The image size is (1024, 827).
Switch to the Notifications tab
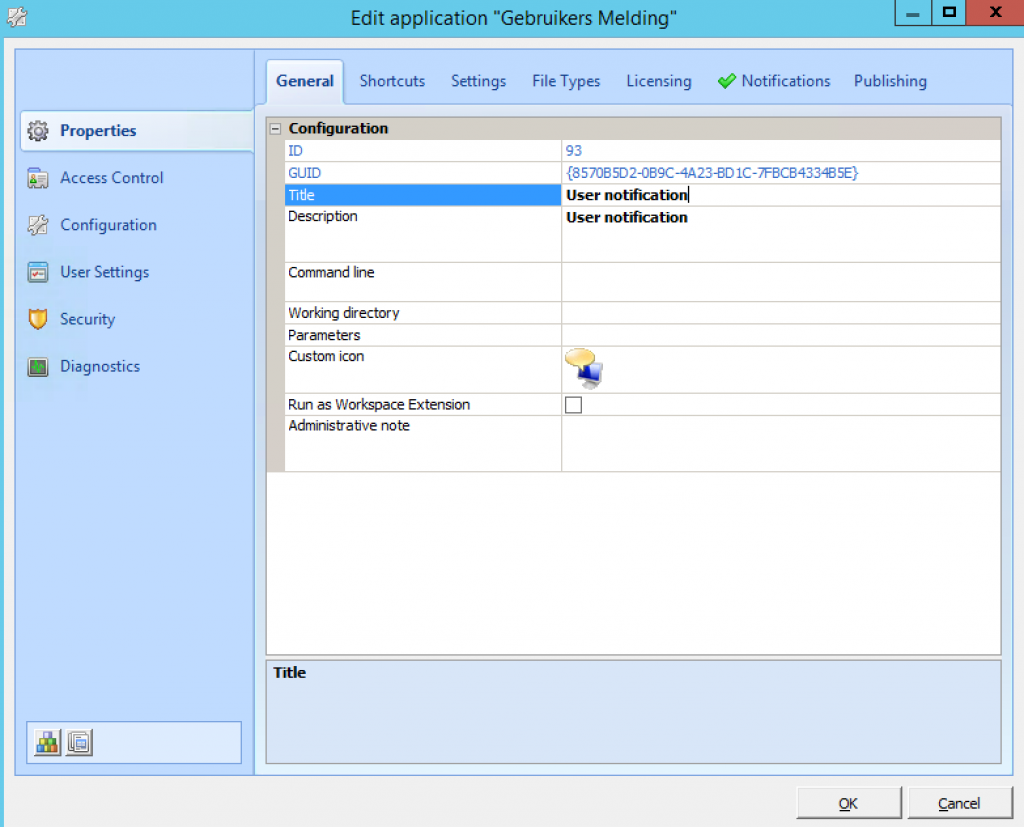coord(785,81)
